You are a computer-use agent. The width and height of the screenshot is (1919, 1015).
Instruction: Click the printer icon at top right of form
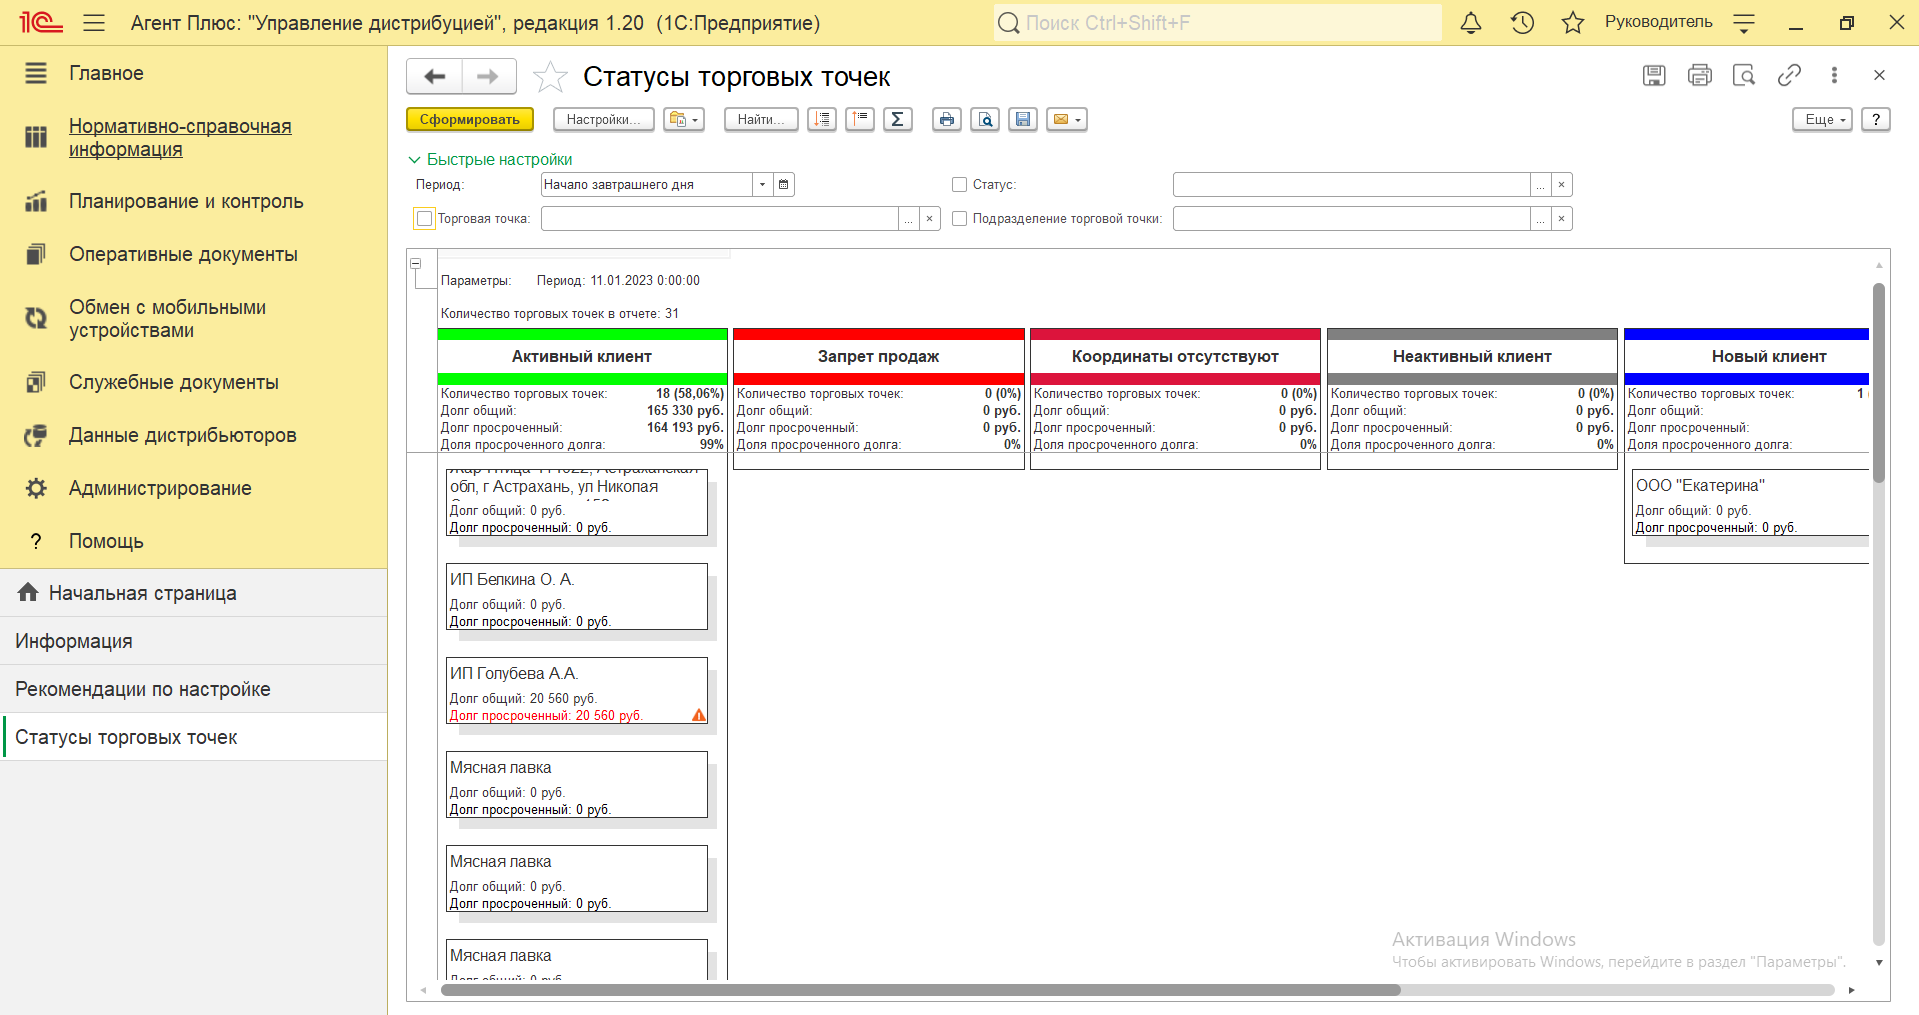click(x=1699, y=75)
